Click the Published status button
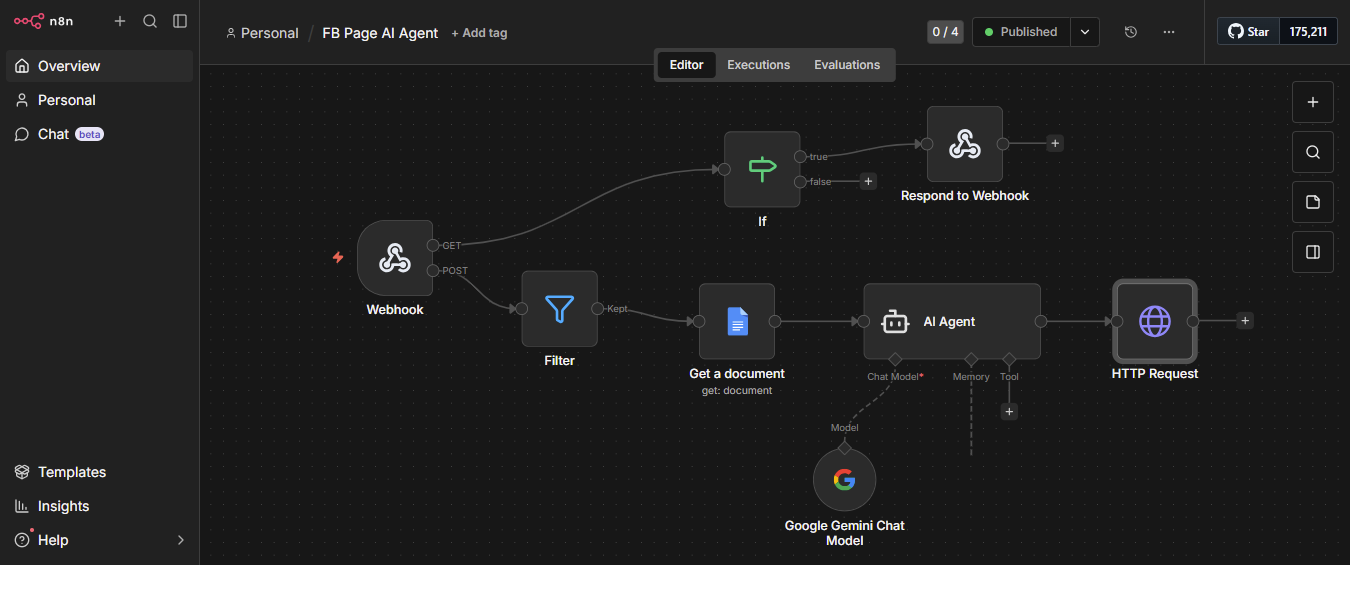This screenshot has width=1350, height=598. pyautogui.click(x=1021, y=32)
